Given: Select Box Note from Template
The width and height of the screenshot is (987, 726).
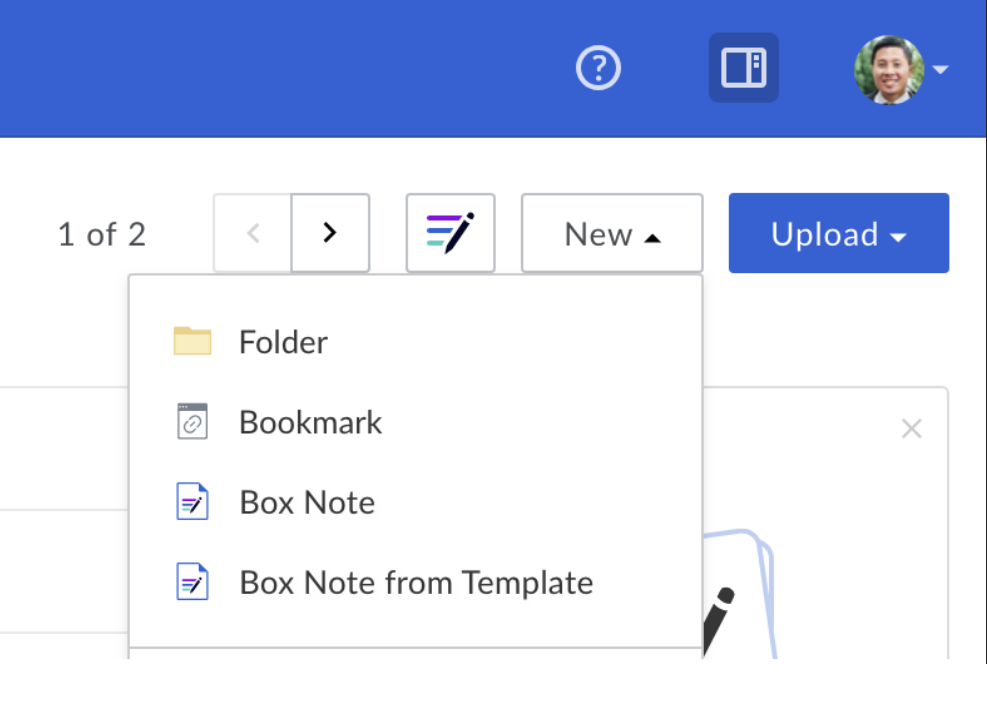Looking at the screenshot, I should pyautogui.click(x=416, y=581).
